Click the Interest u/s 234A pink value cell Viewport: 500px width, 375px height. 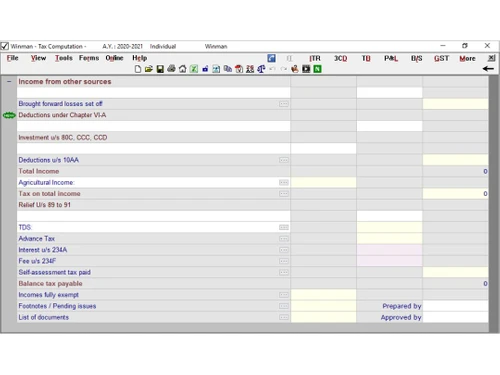click(x=389, y=250)
